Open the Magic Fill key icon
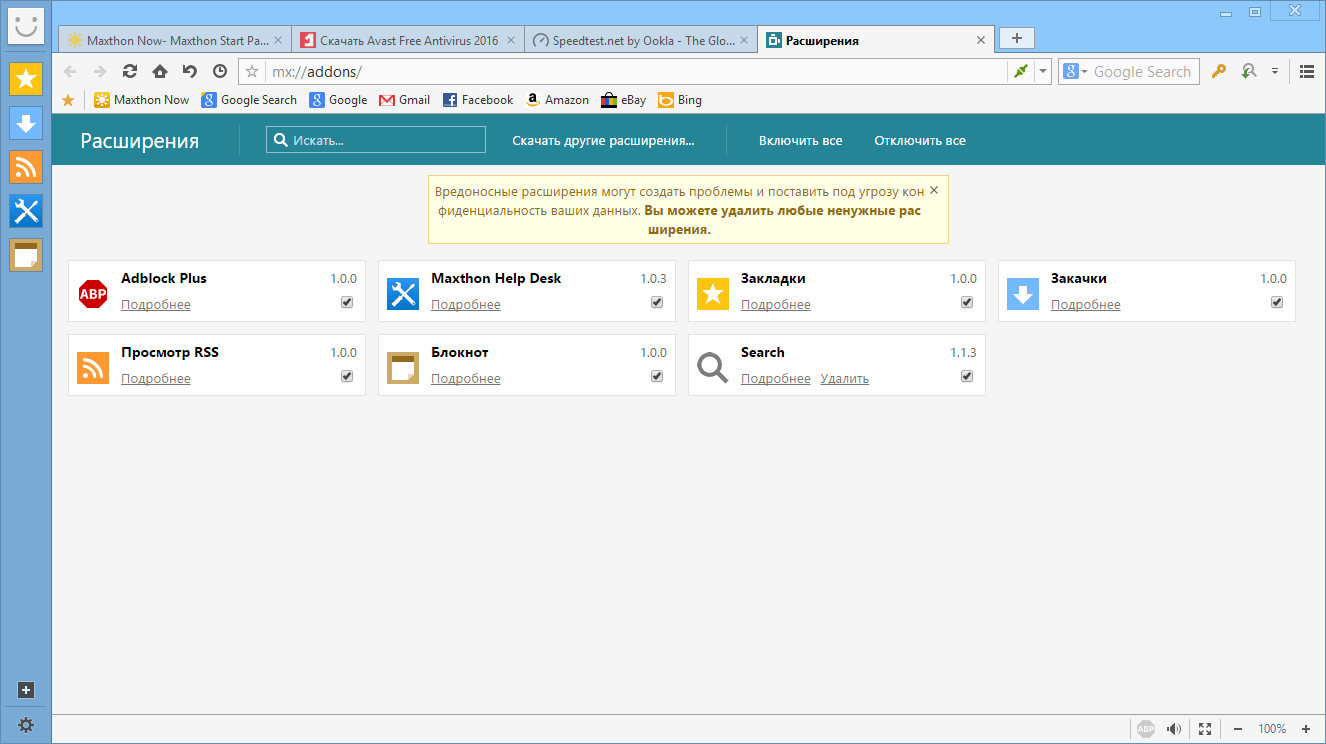Image resolution: width=1326 pixels, height=744 pixels. (1218, 71)
